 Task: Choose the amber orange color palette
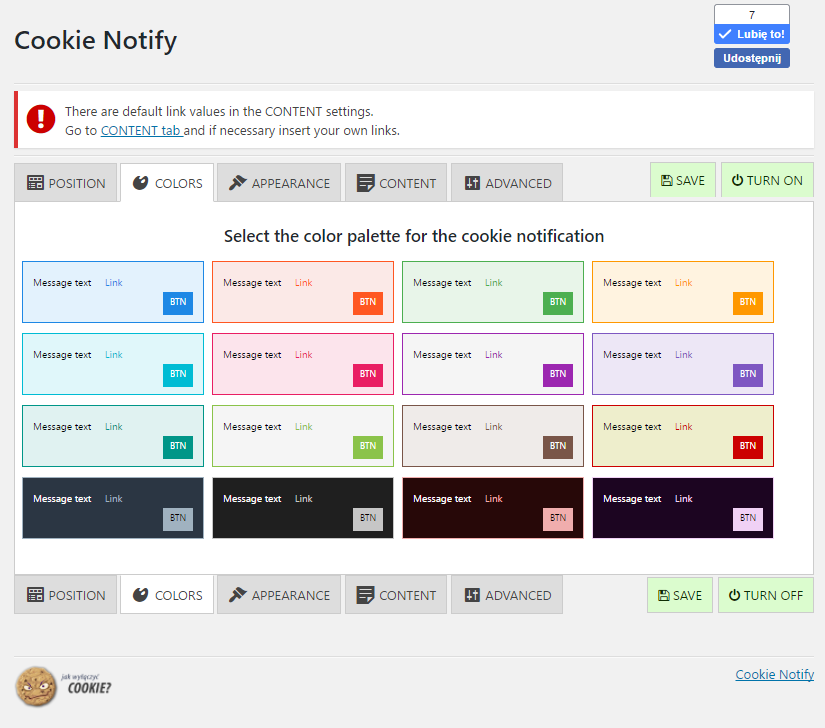pyautogui.click(x=682, y=292)
